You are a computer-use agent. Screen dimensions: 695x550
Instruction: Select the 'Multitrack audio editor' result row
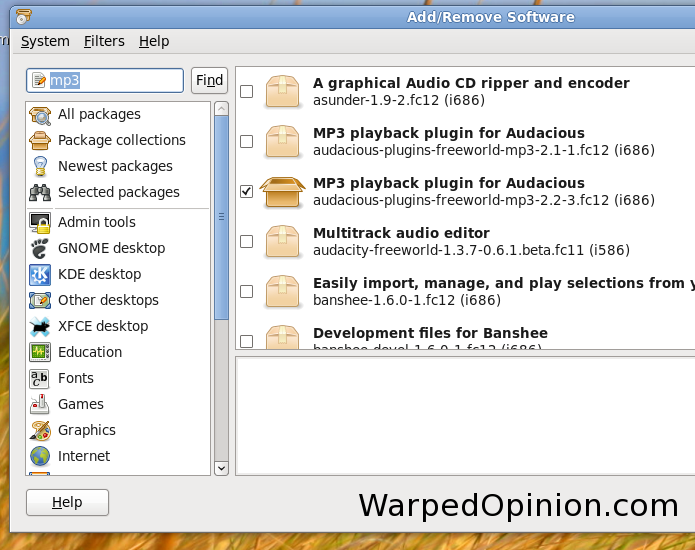coord(465,242)
